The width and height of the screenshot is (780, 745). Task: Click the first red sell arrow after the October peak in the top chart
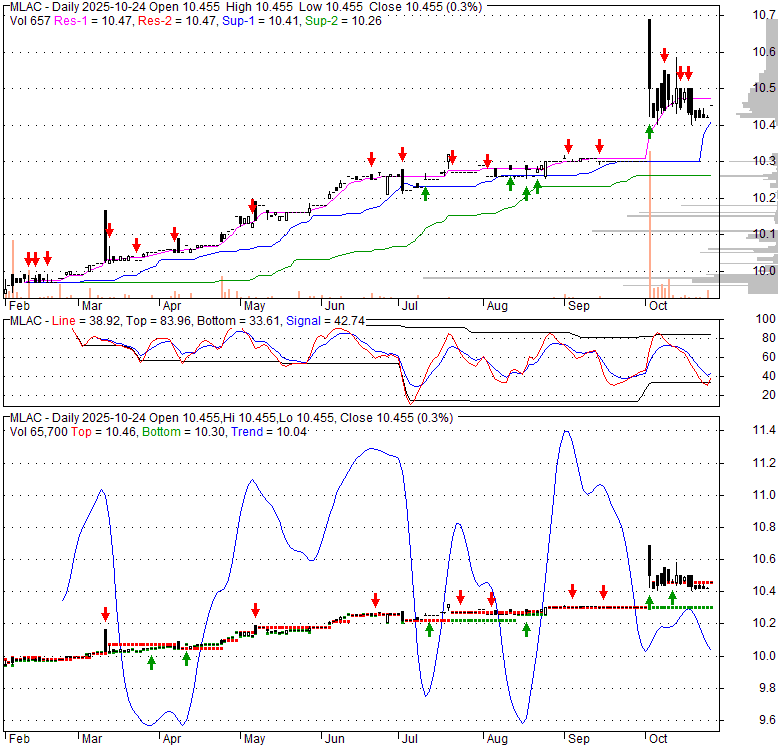[x=664, y=54]
